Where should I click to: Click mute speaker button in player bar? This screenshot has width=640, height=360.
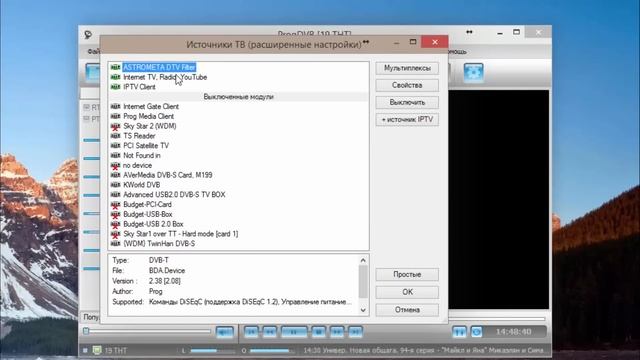[224, 332]
